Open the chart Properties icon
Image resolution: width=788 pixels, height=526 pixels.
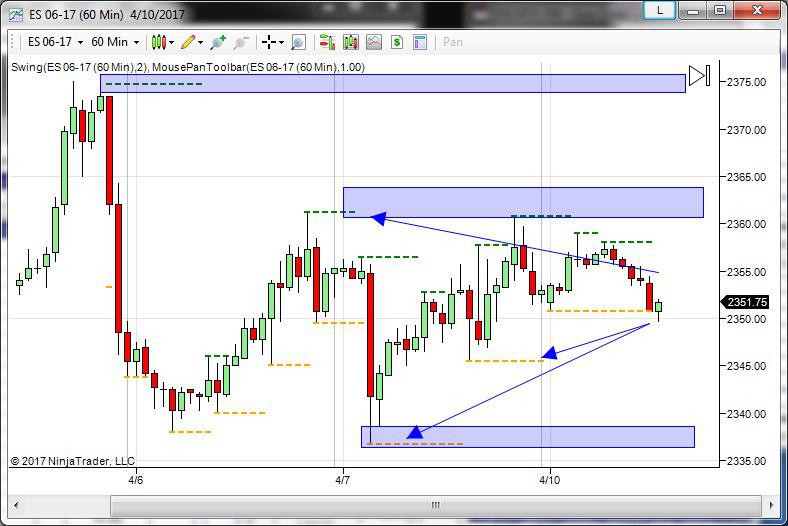point(420,42)
